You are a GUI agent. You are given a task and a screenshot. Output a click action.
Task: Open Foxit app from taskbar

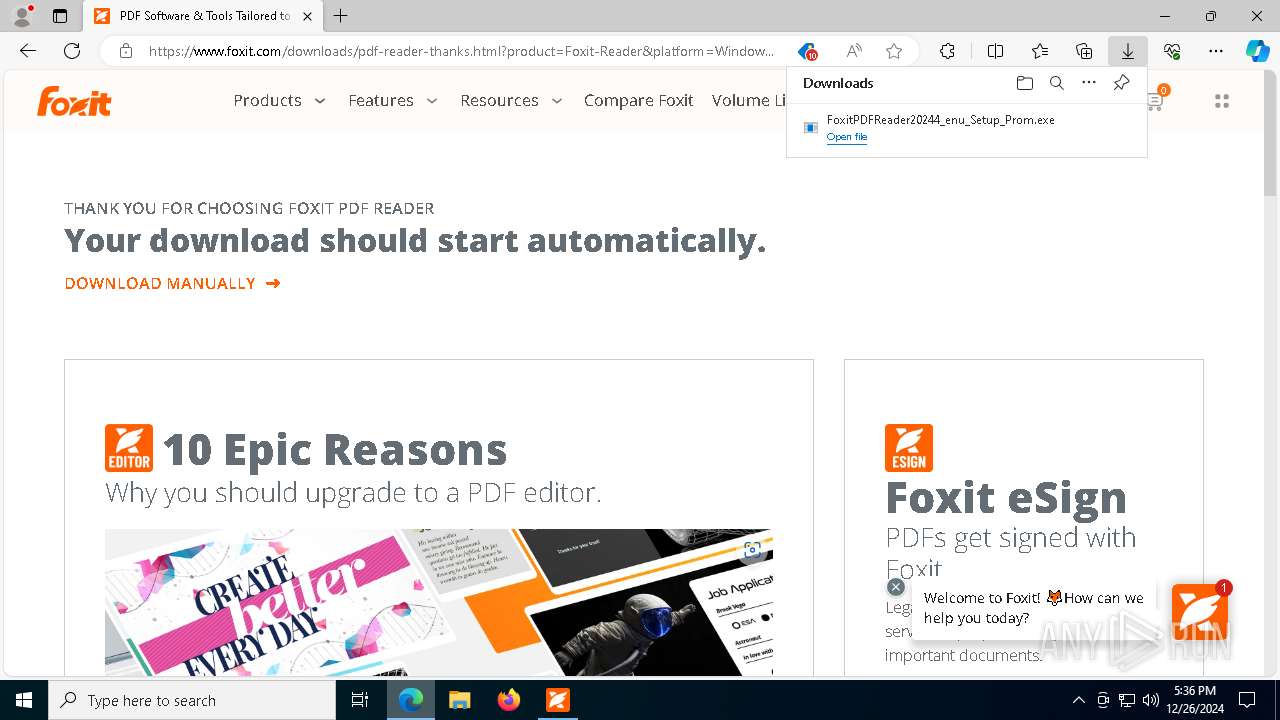click(x=558, y=700)
